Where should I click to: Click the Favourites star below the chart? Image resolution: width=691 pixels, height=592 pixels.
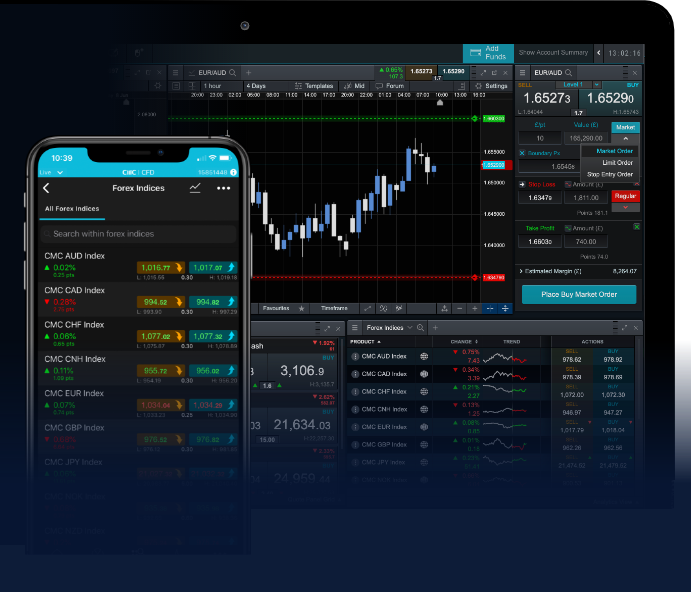click(301, 309)
